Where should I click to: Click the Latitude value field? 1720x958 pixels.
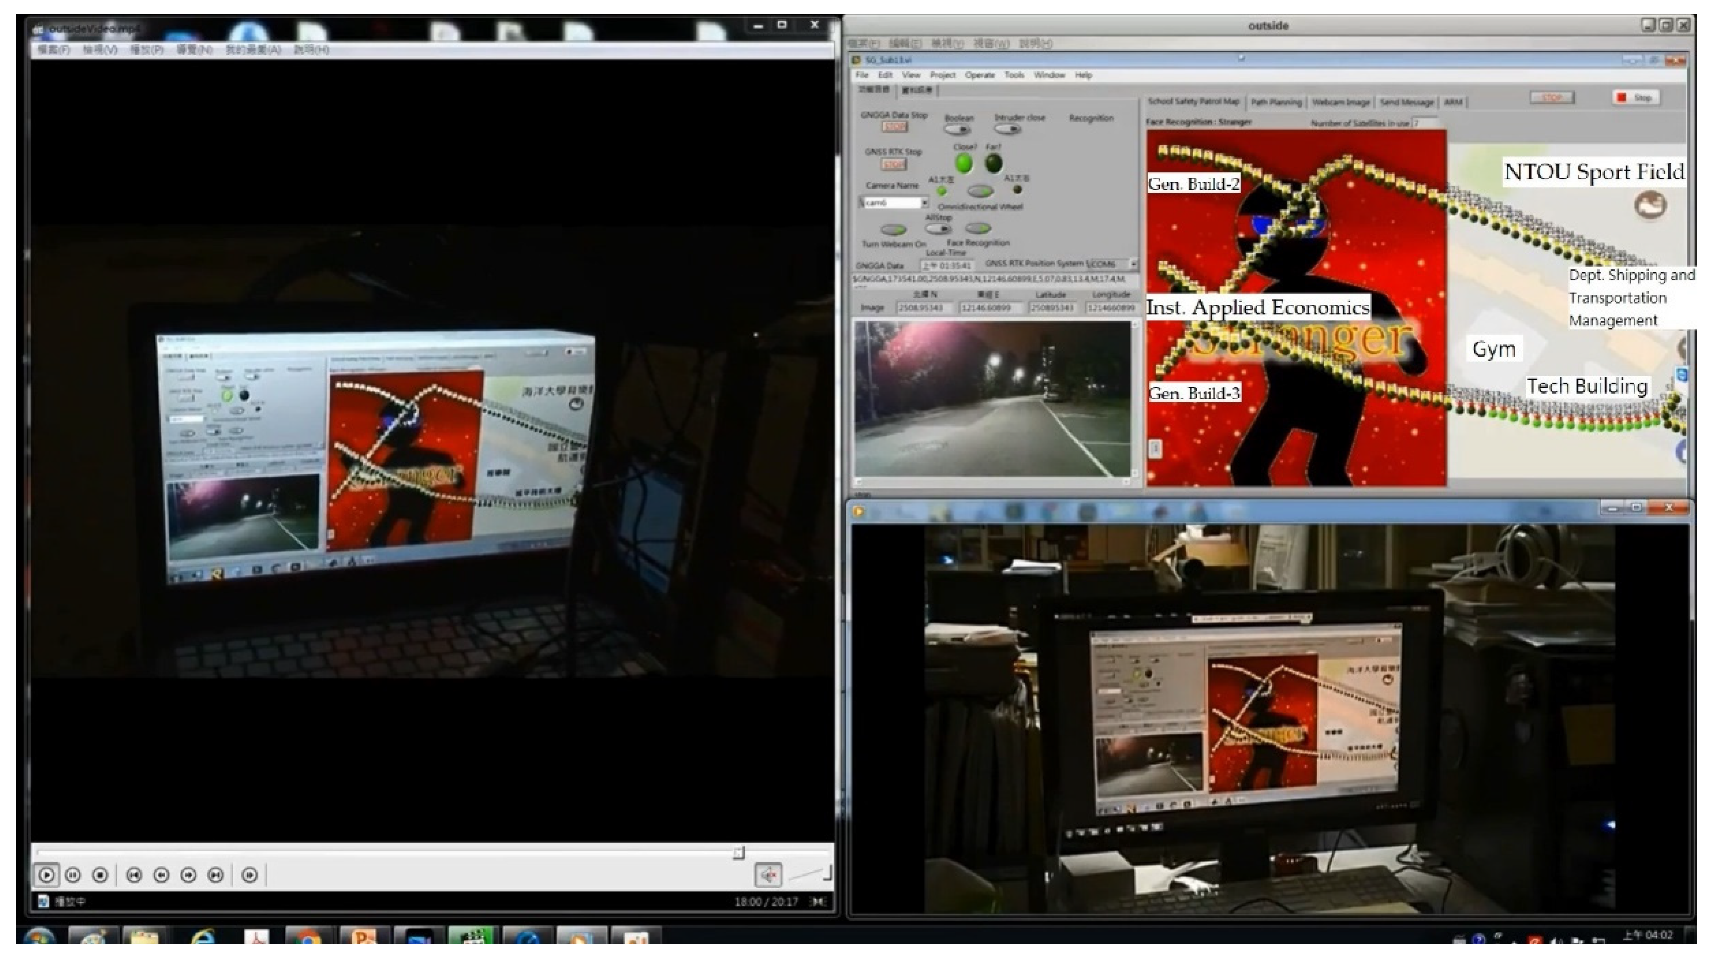pyautogui.click(x=1052, y=308)
